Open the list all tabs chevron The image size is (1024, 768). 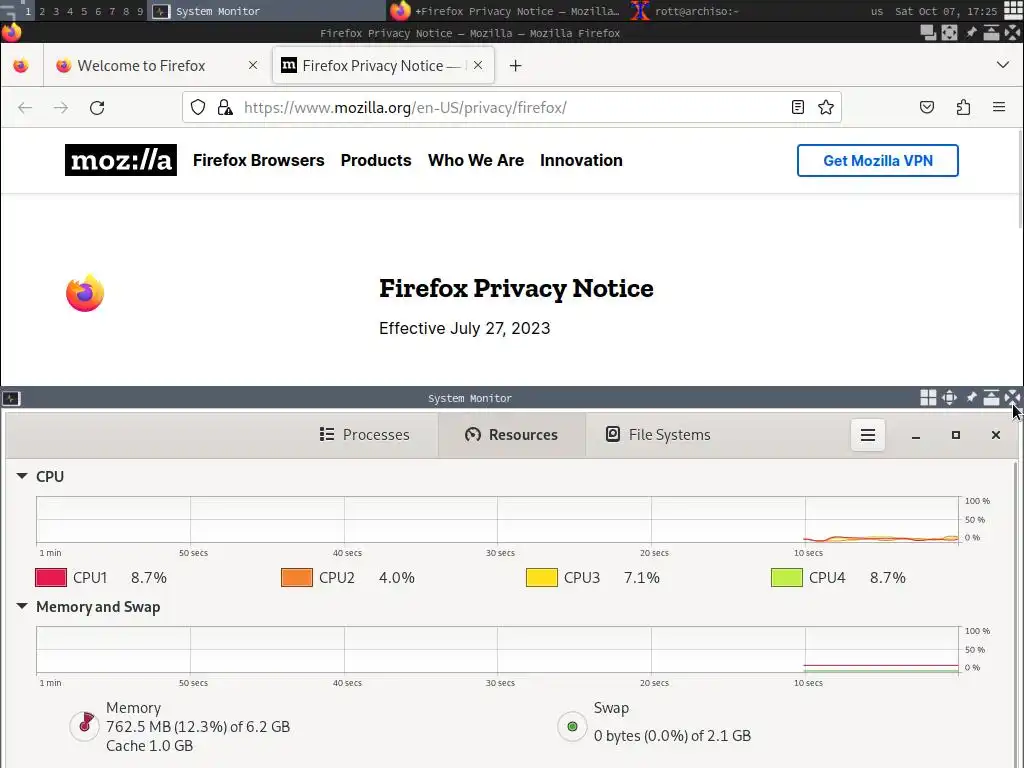1002,65
